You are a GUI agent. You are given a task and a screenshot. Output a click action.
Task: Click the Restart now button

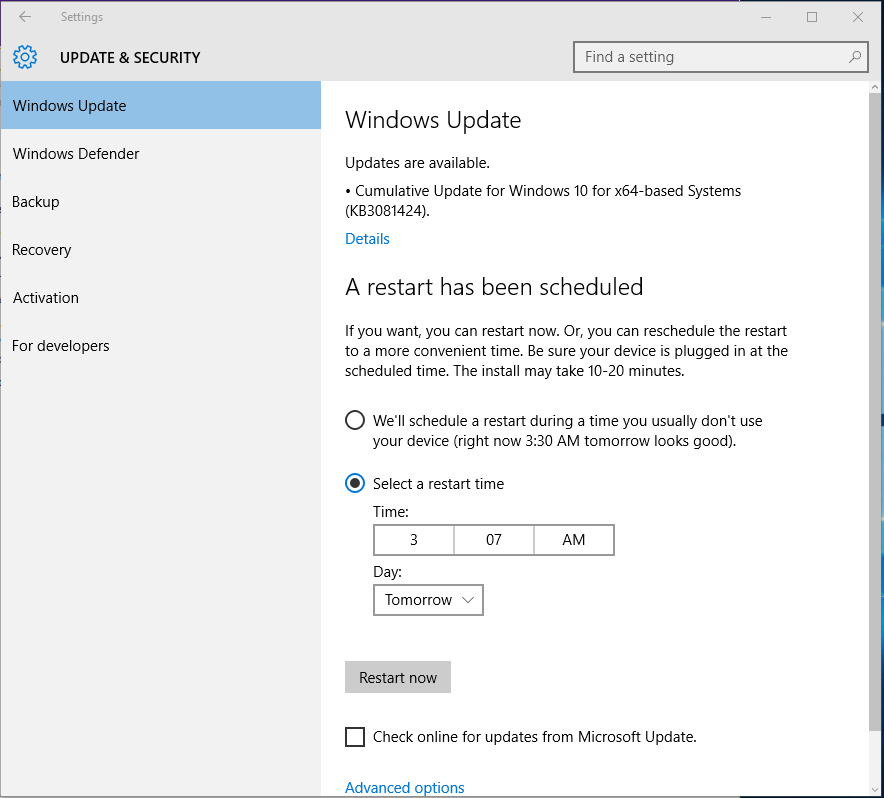coord(398,677)
